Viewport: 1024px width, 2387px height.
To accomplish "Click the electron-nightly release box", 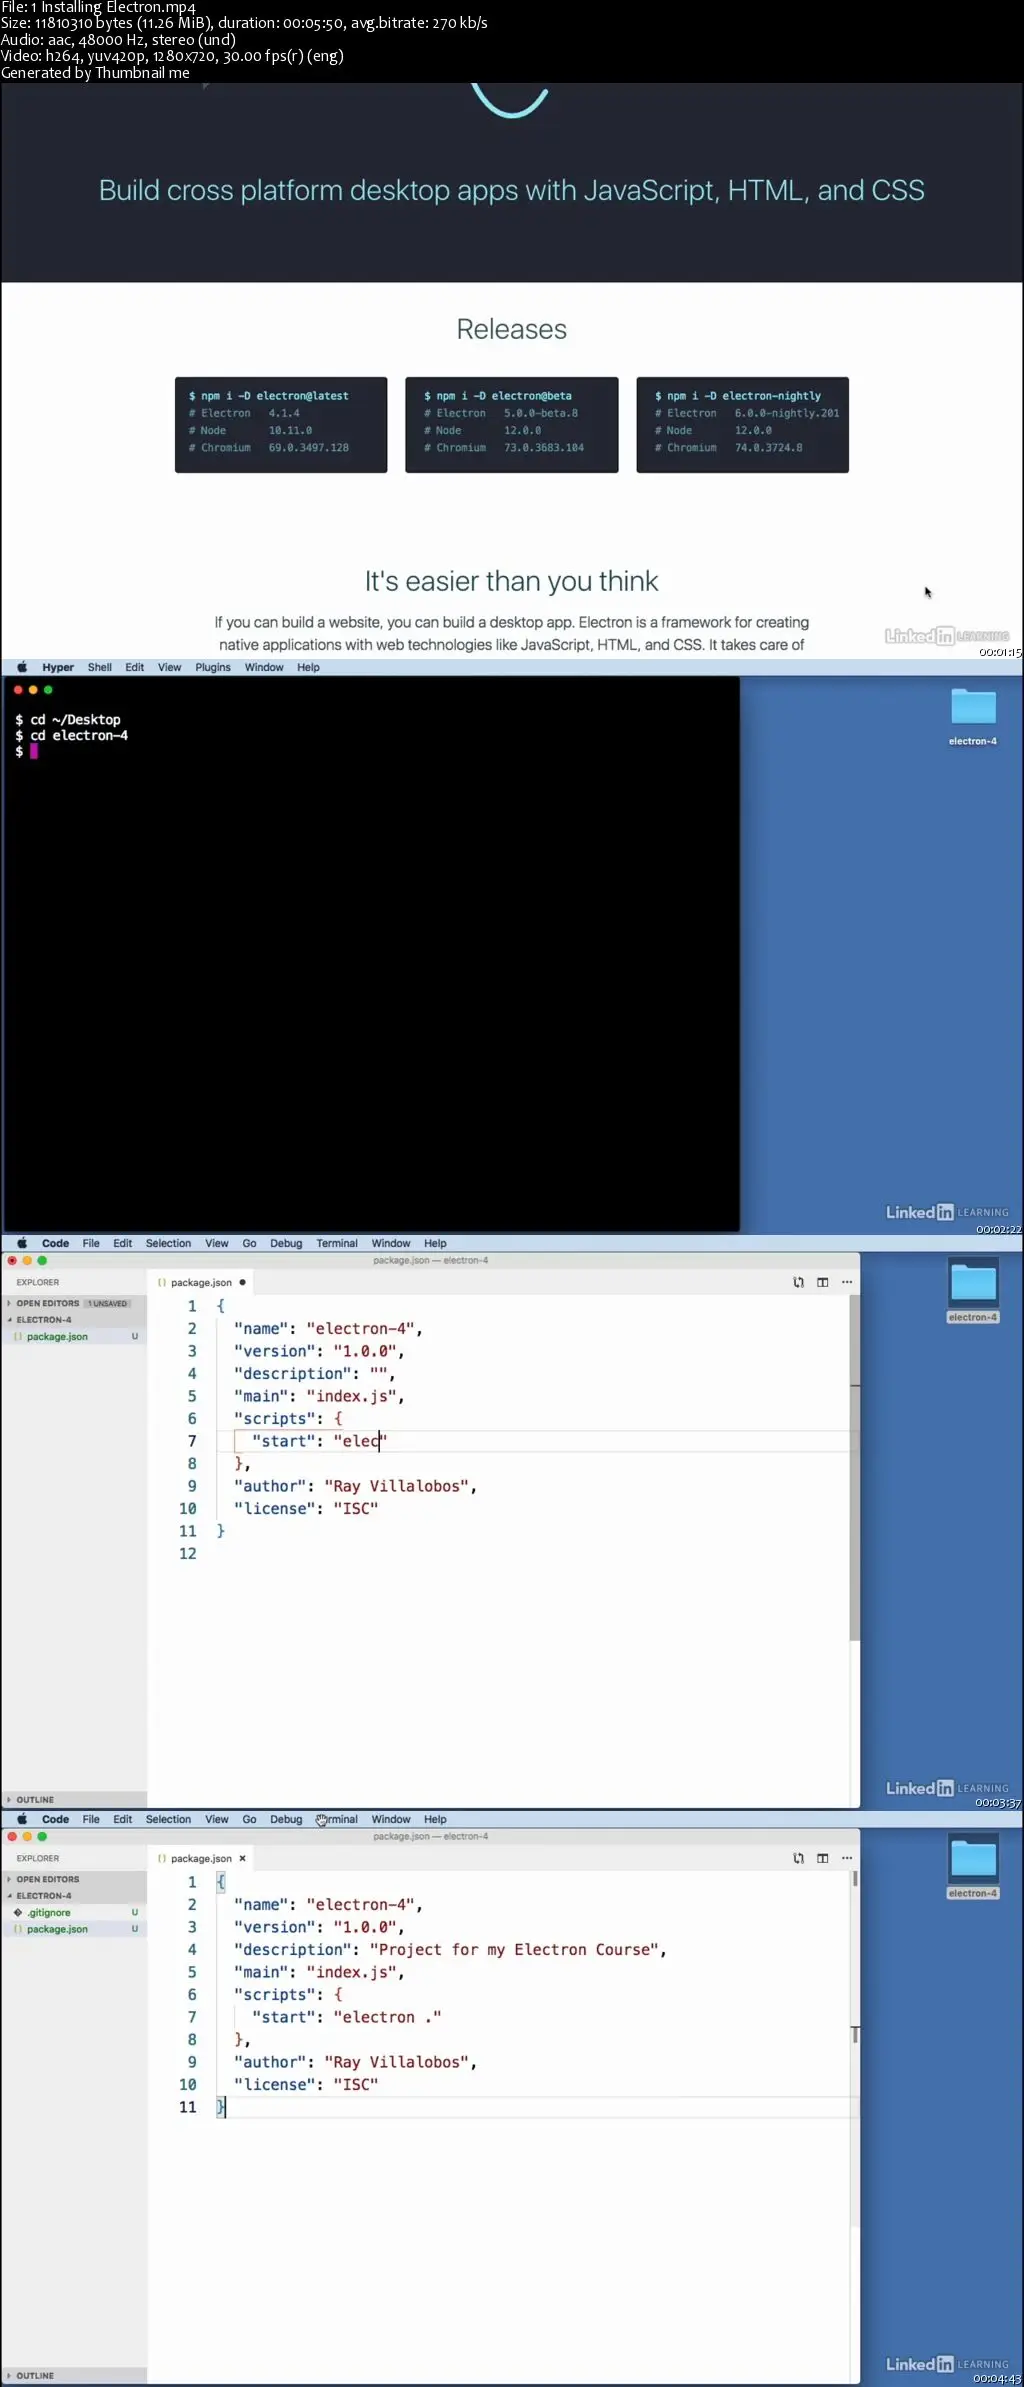I will (743, 424).
